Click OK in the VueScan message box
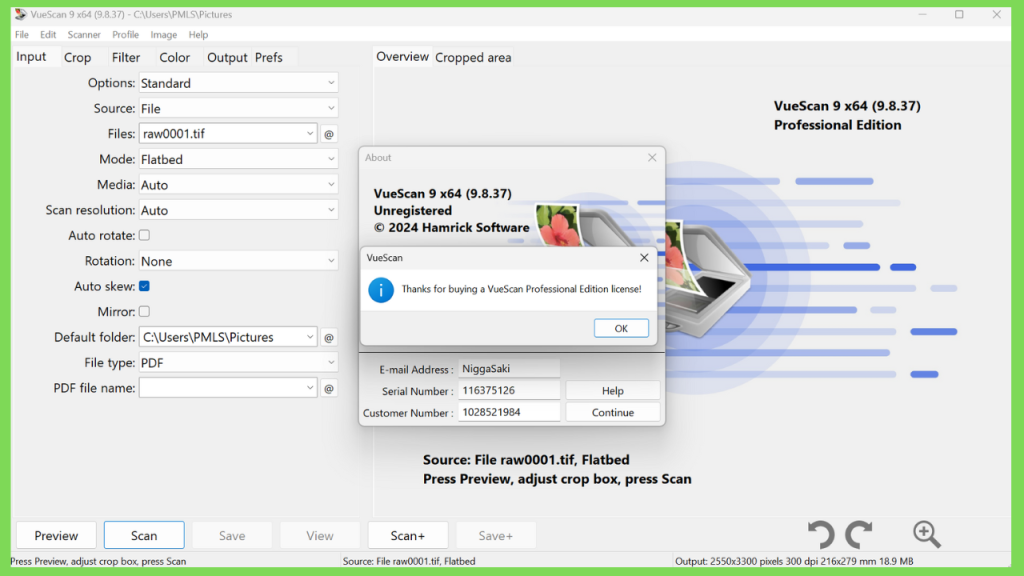 tap(621, 328)
